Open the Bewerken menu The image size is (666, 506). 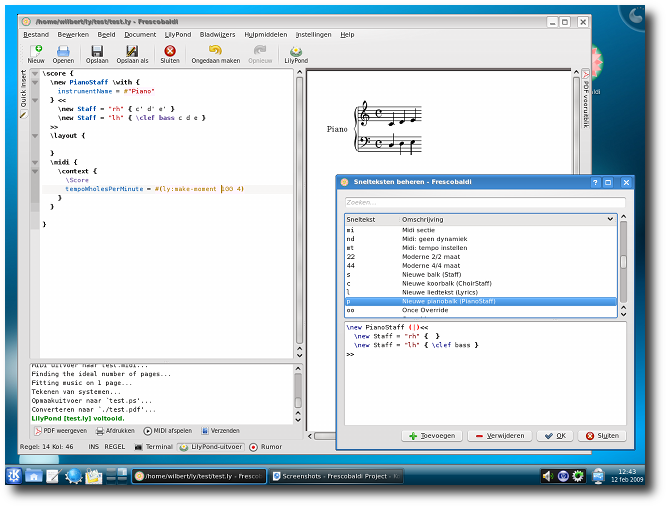coord(73,35)
